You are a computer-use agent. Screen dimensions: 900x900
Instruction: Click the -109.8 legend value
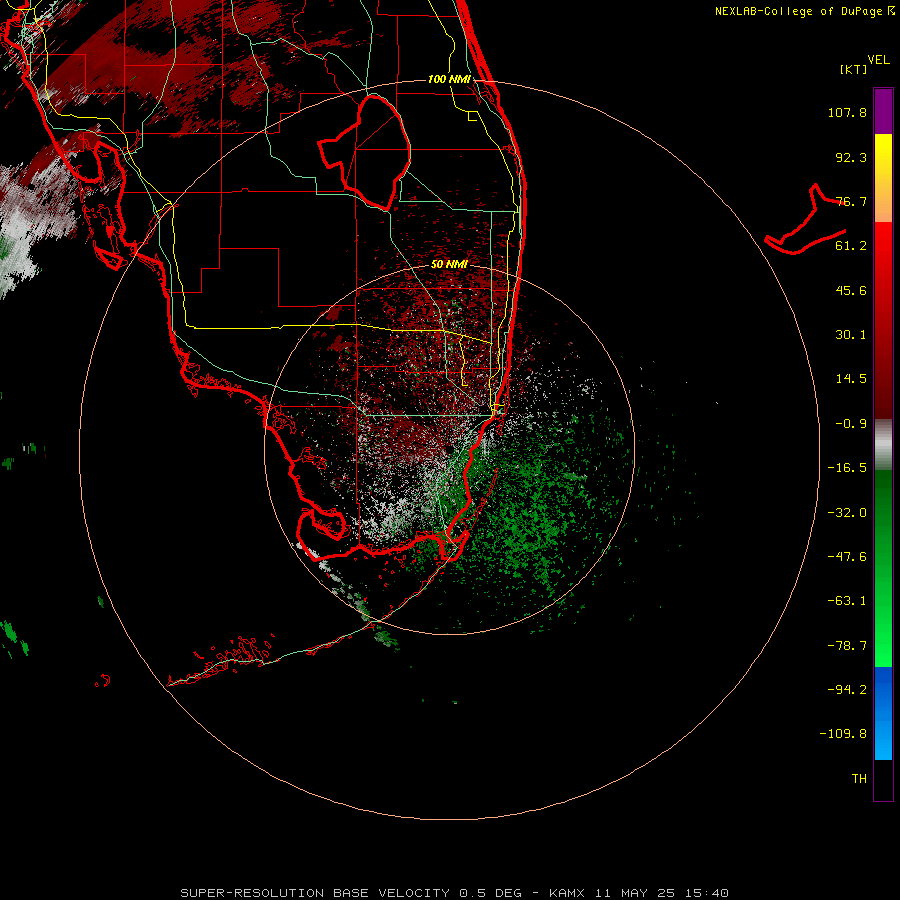tap(843, 734)
